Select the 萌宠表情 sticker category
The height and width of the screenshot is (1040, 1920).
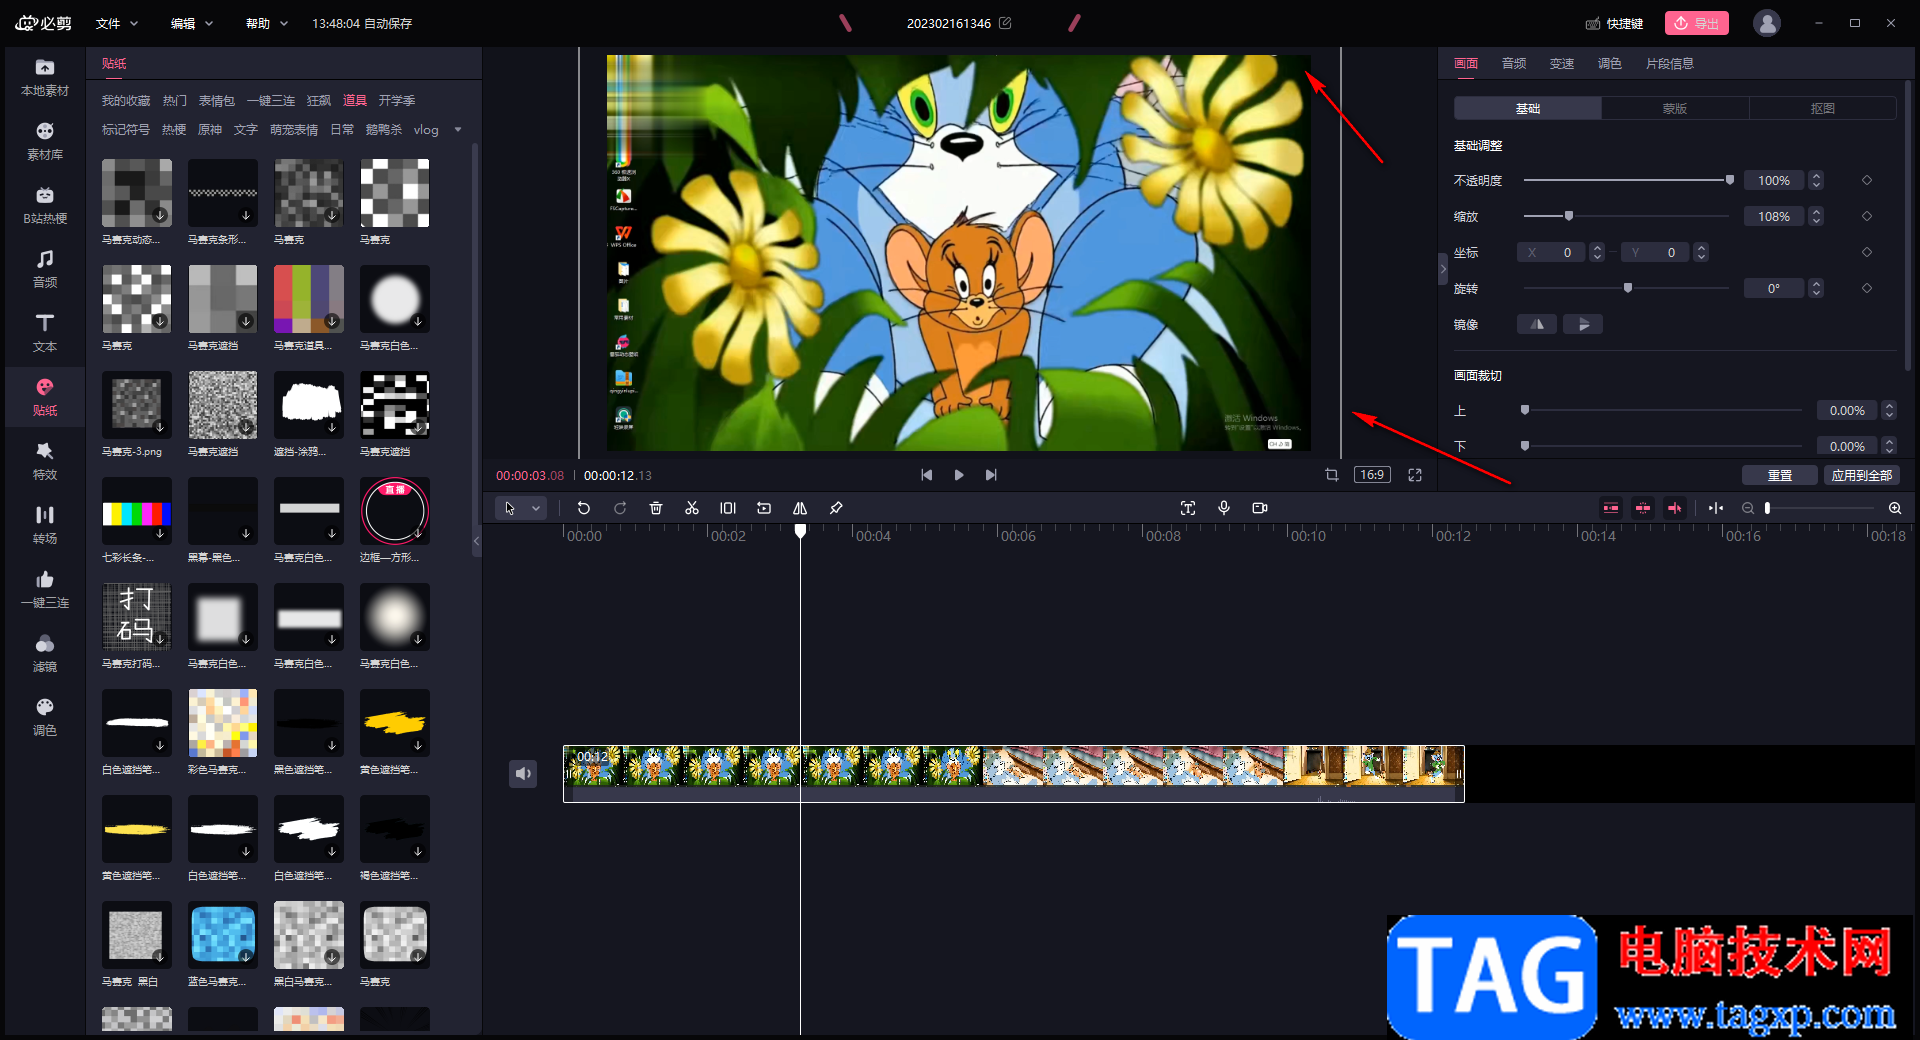tap(294, 129)
